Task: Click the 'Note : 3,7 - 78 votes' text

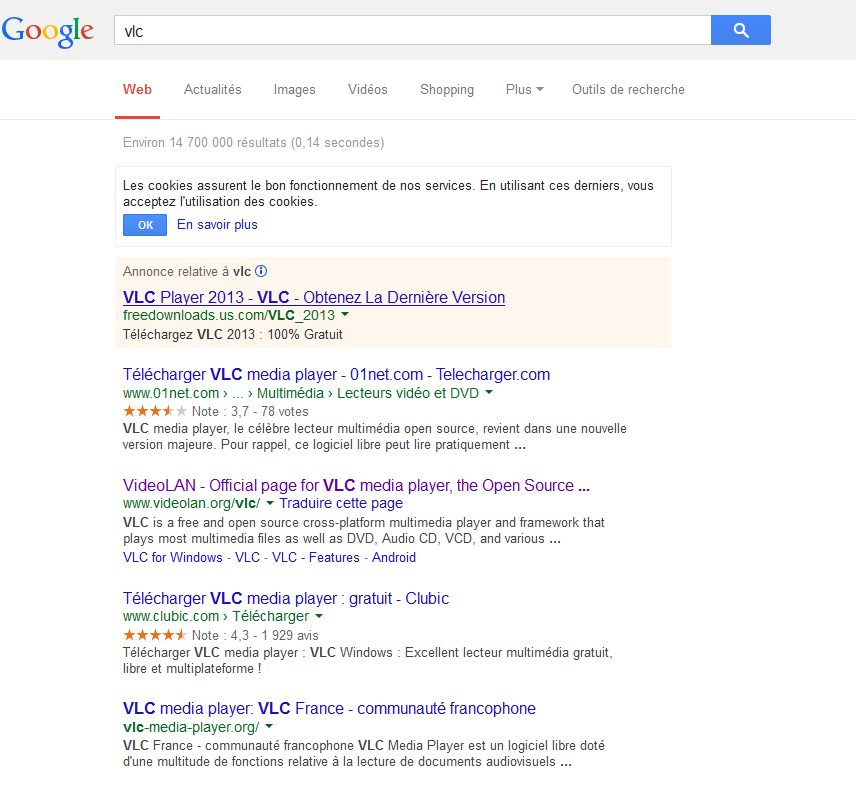Action: point(250,411)
